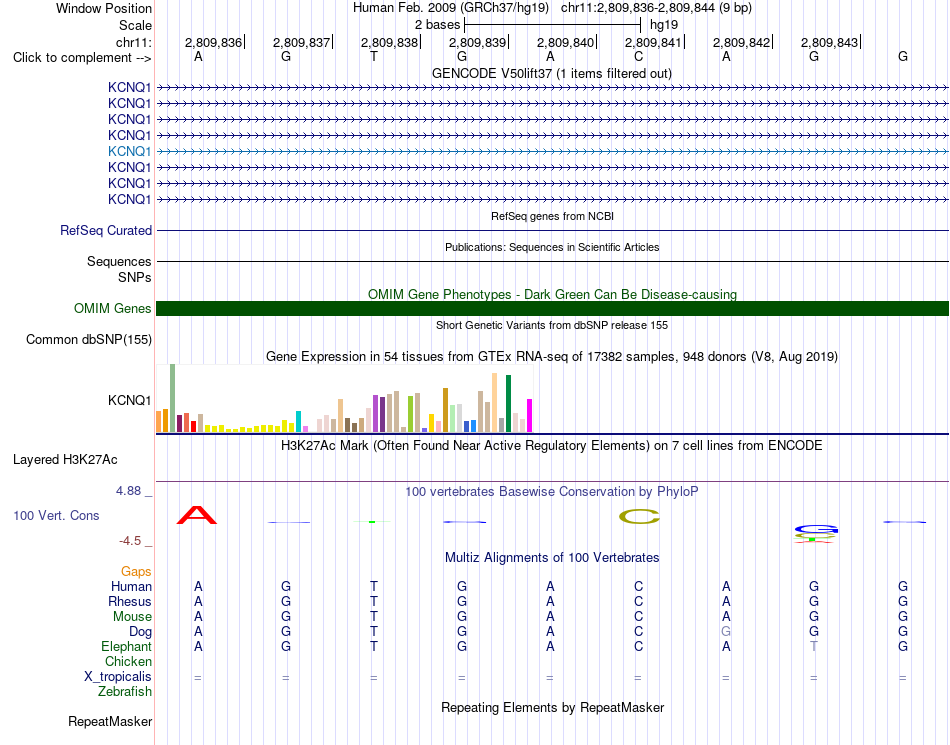Image resolution: width=950 pixels, height=745 pixels.
Task: Click 'Repeating Elements by RepeatMasker' title
Action: pos(552,707)
